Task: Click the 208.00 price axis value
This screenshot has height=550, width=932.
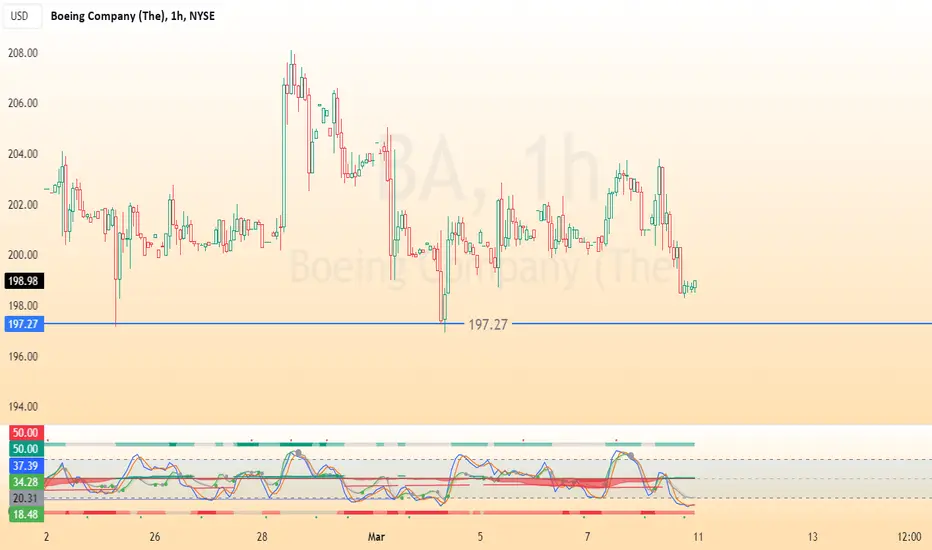Action: pyautogui.click(x=23, y=53)
